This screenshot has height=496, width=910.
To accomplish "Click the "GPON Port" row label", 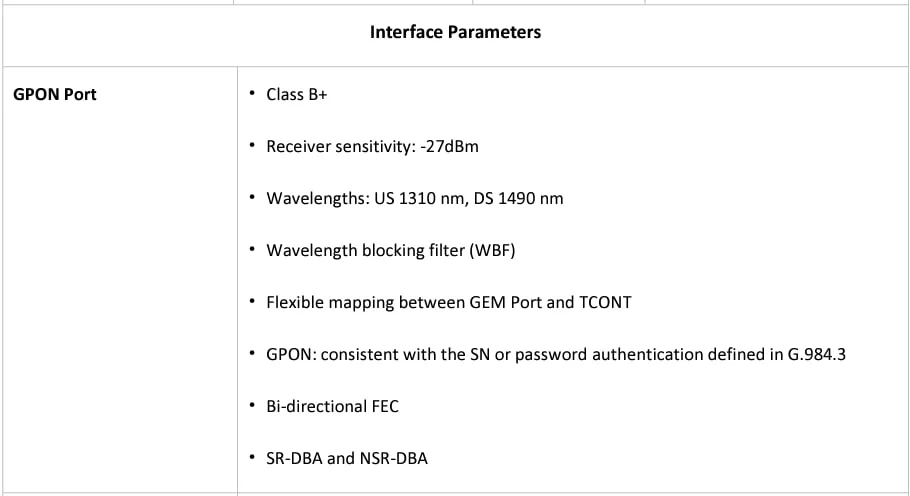I will (55, 95).
